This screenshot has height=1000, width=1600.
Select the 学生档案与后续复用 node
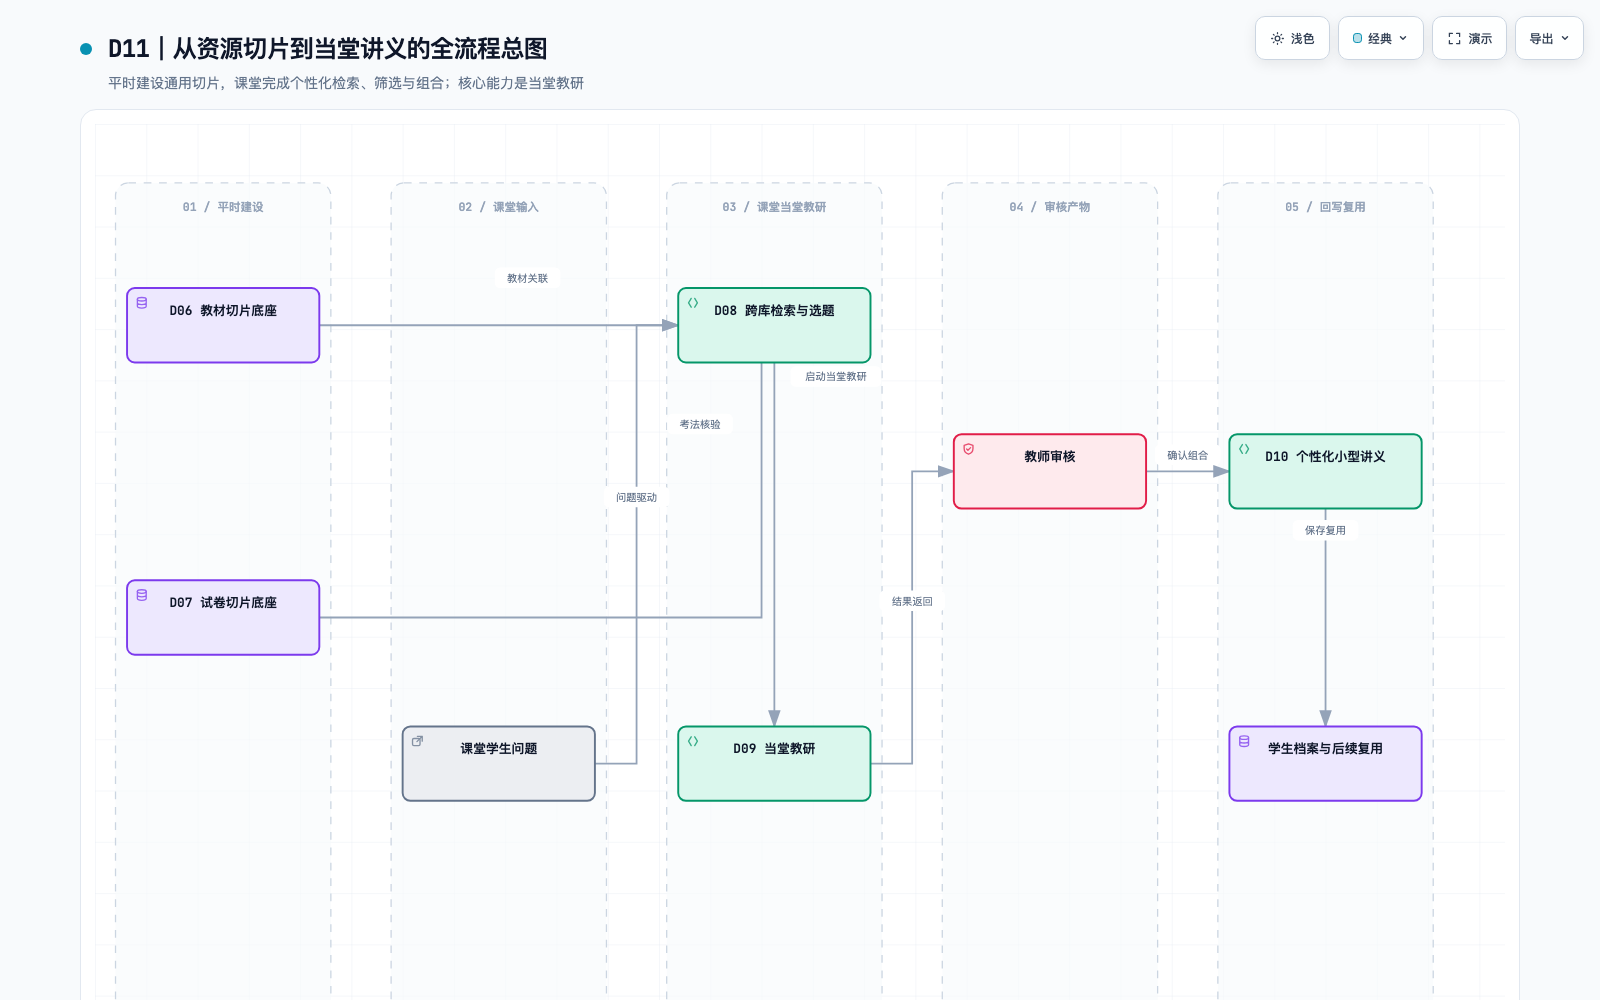[1325, 763]
